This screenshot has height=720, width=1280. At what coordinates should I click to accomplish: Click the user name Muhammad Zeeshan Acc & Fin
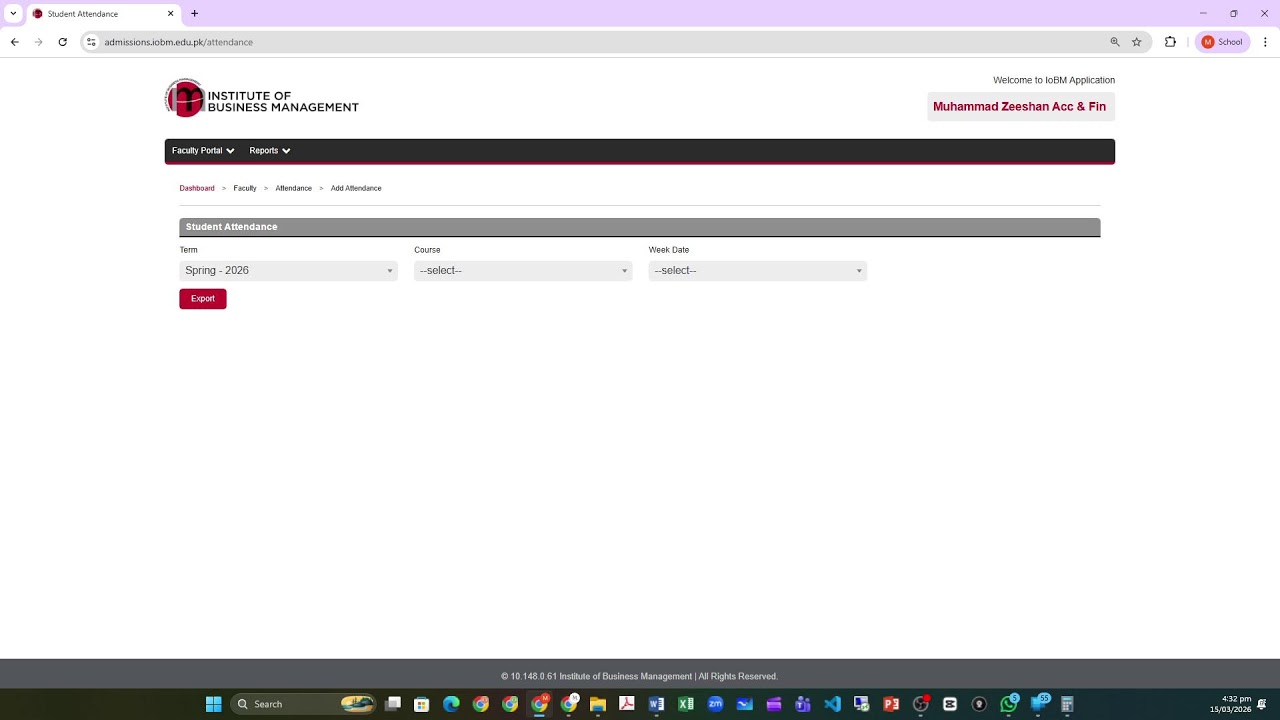click(1020, 107)
